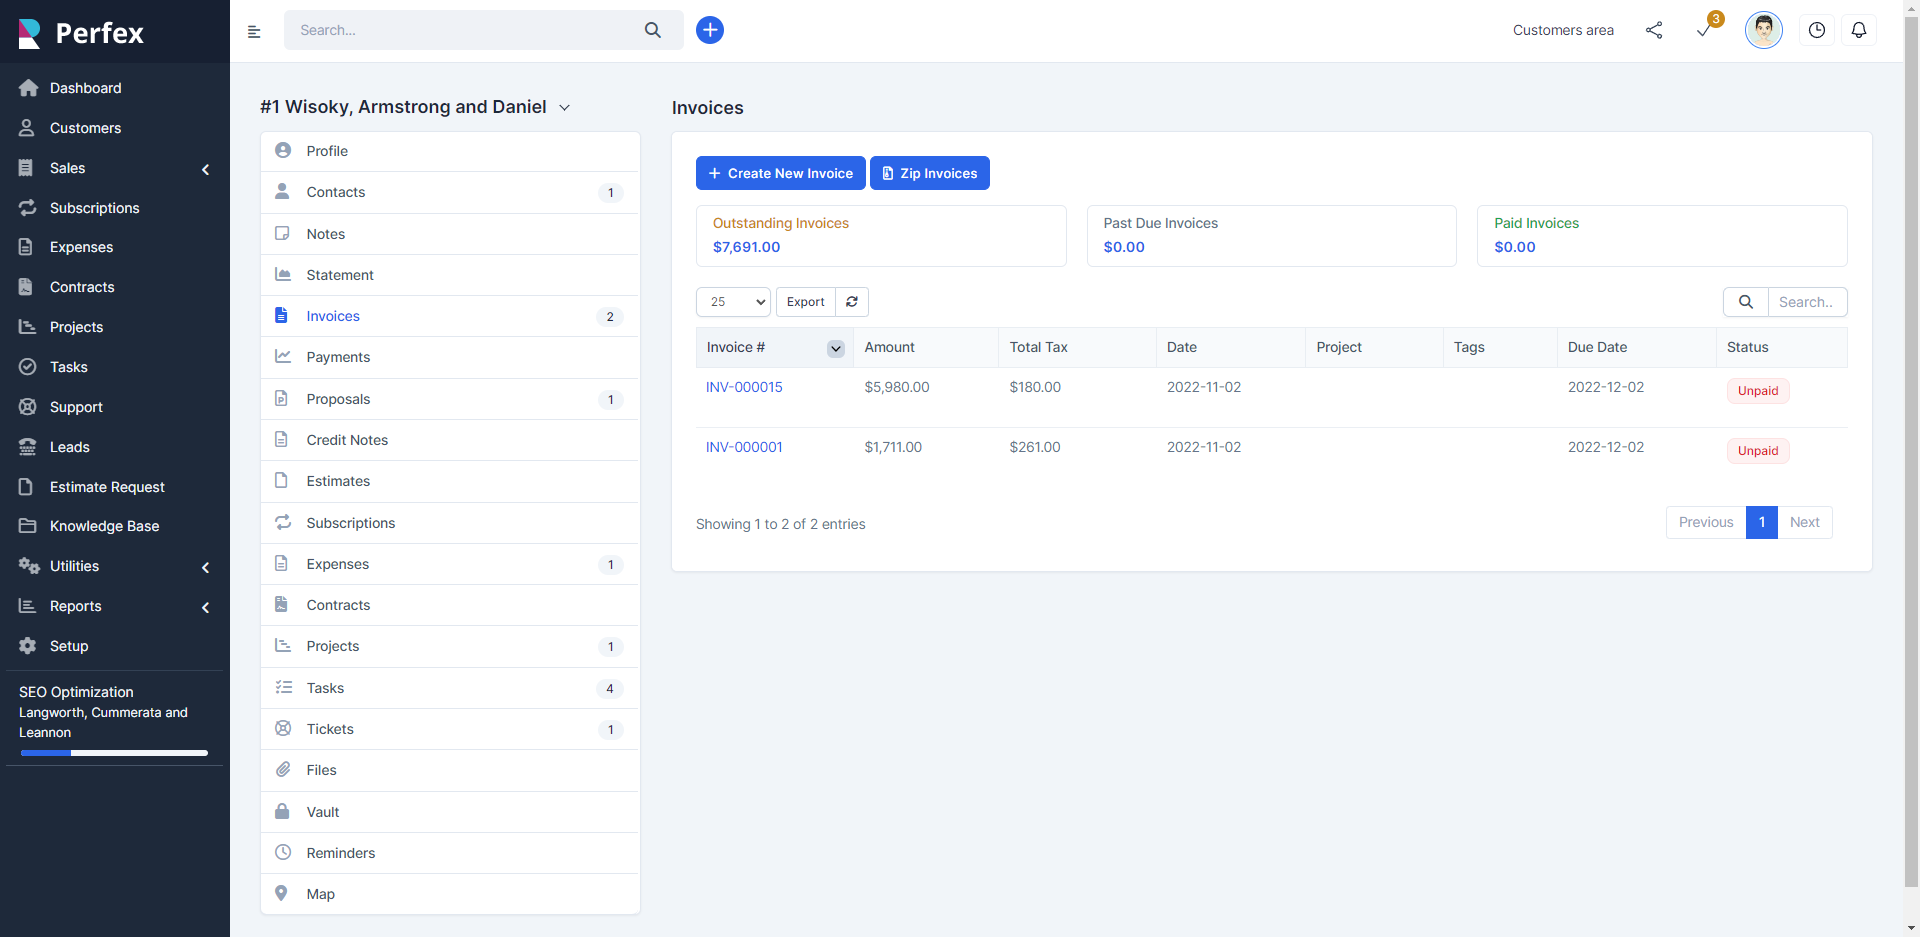
Task: Expand the Utilities sidebar menu
Action: (115, 566)
